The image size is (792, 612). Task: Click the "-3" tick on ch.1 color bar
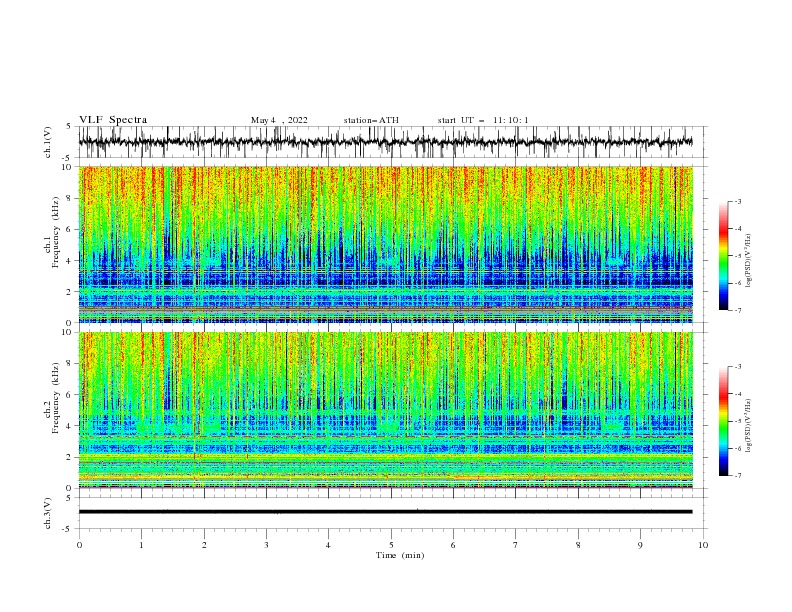click(738, 201)
